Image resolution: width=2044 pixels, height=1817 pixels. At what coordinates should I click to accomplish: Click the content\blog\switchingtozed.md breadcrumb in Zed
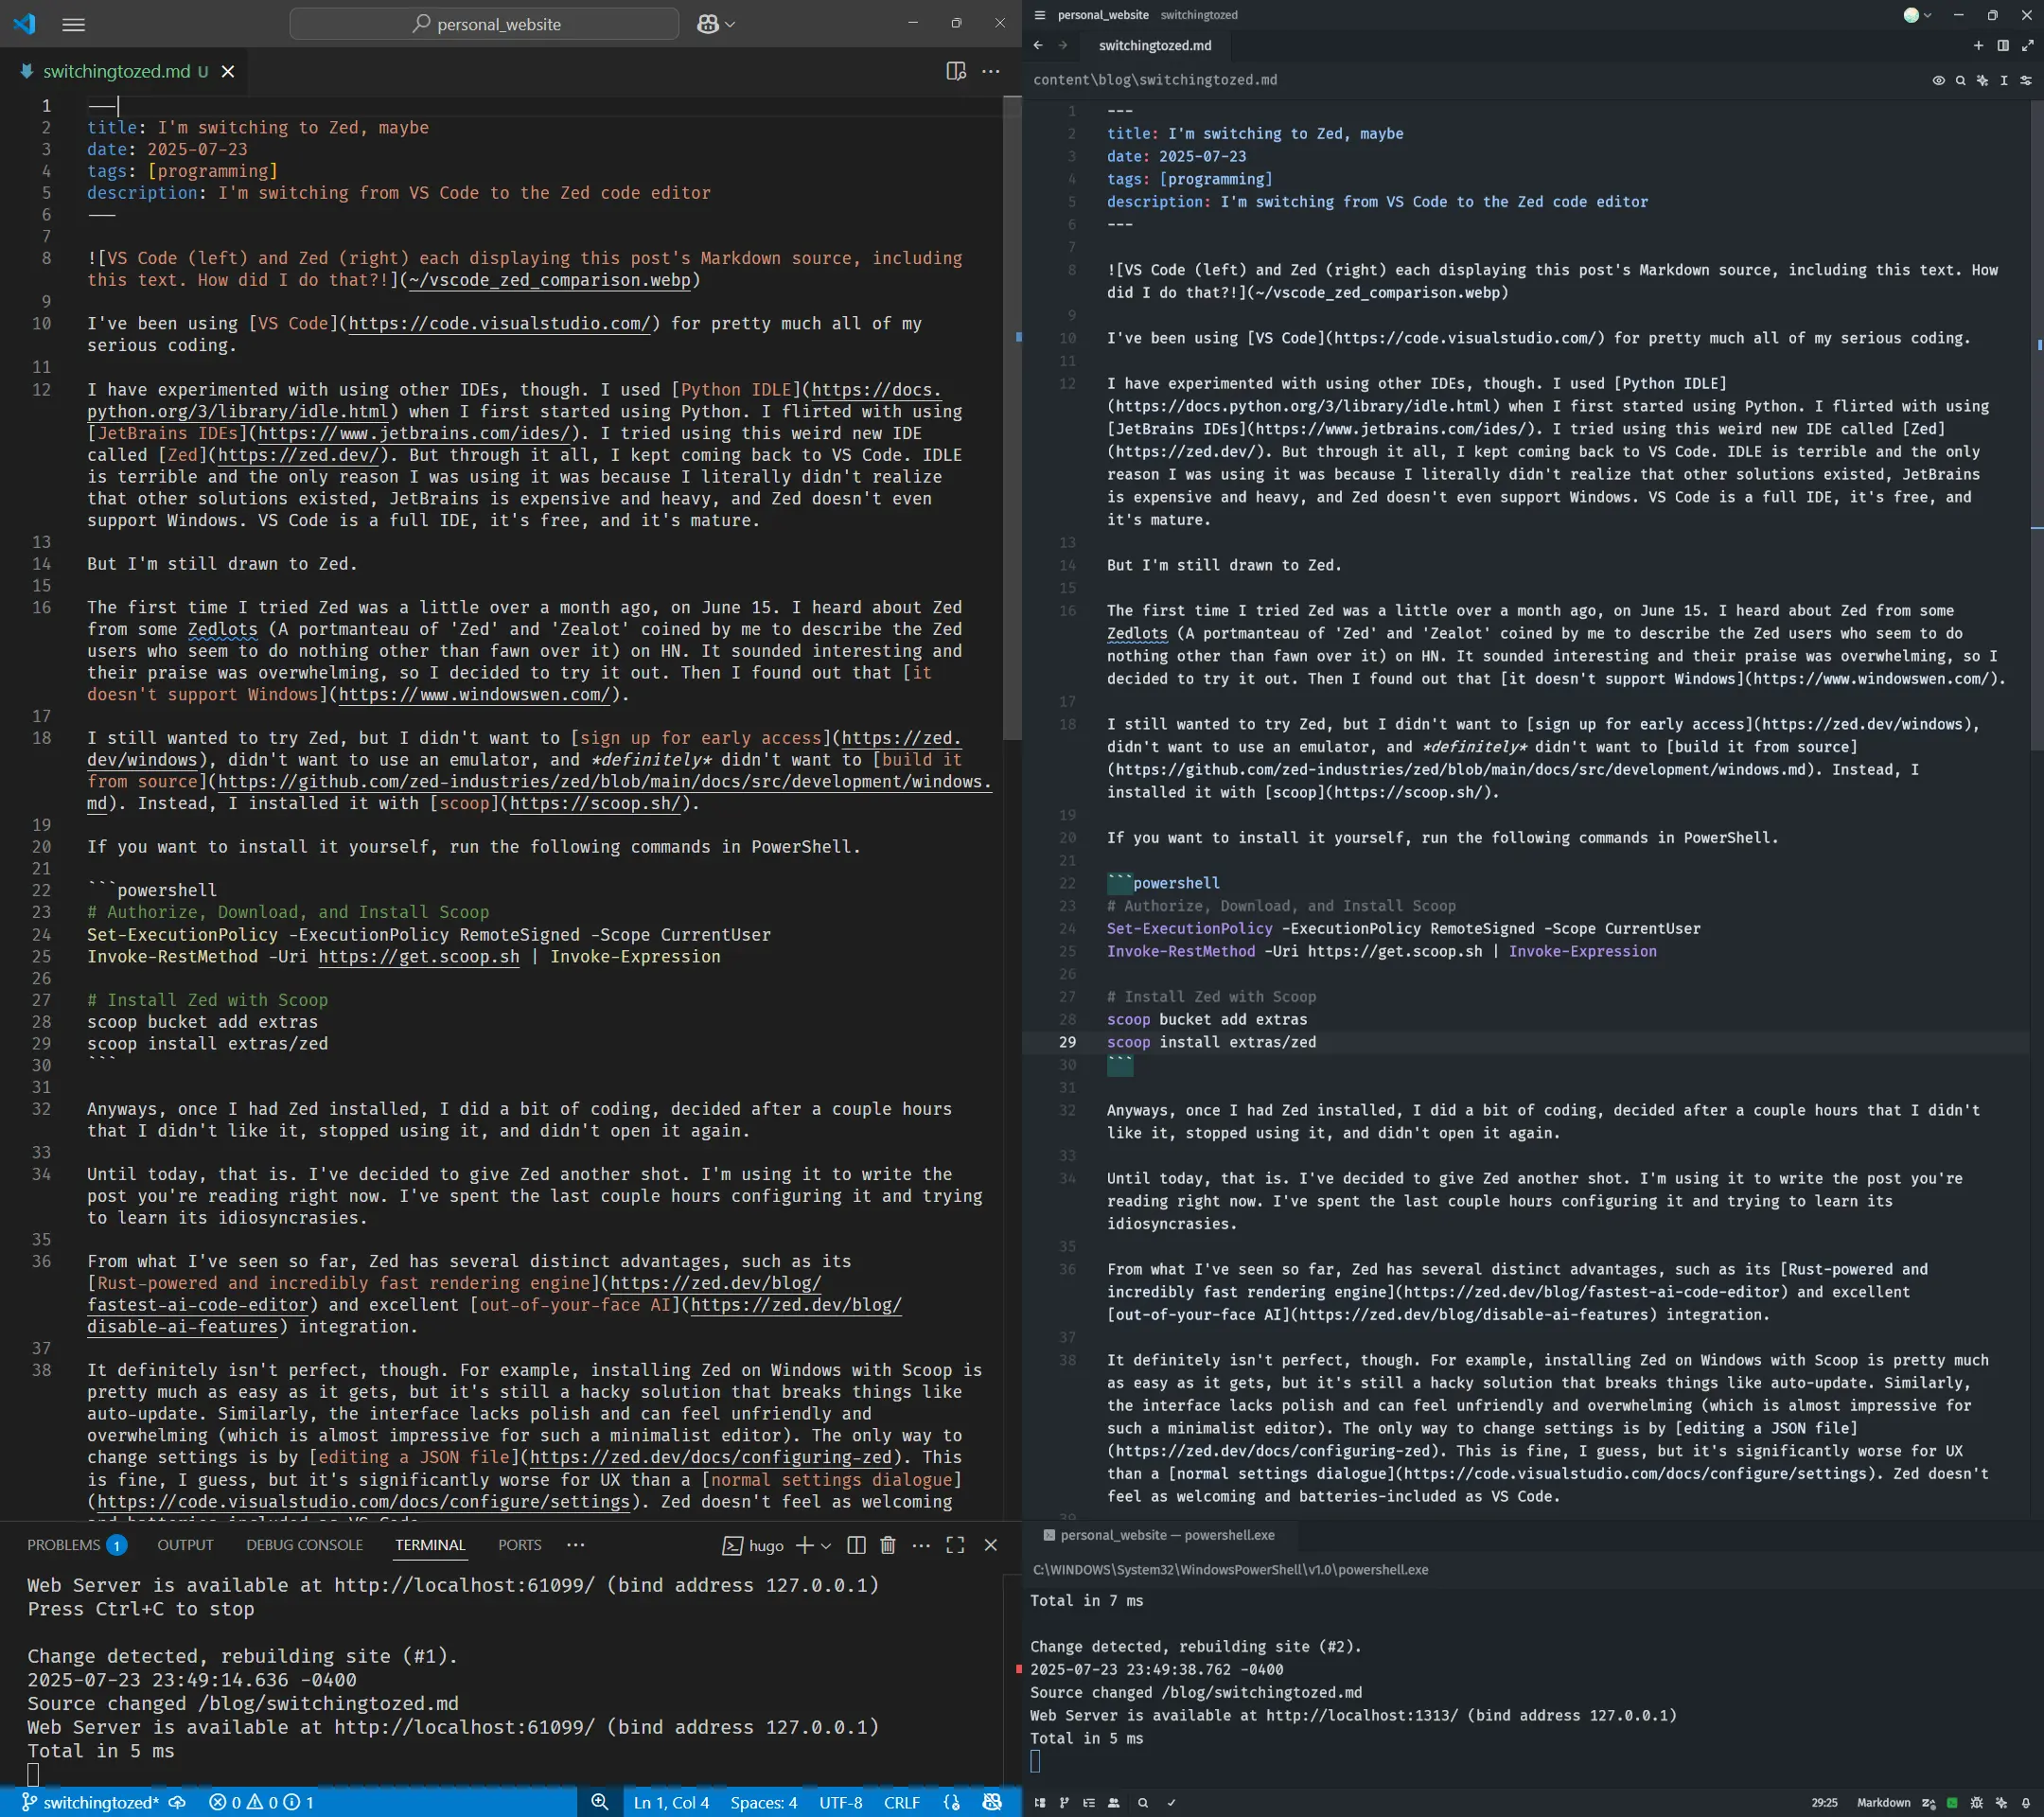[x=1155, y=80]
